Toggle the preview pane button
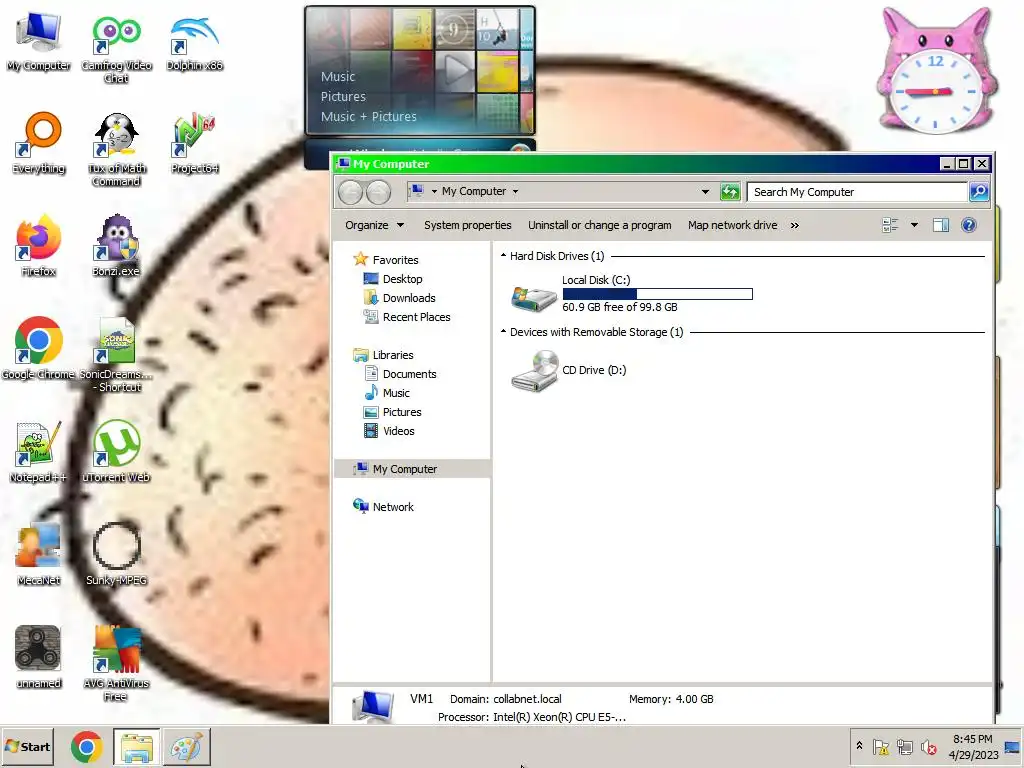This screenshot has height=768, width=1024. pos(940,225)
